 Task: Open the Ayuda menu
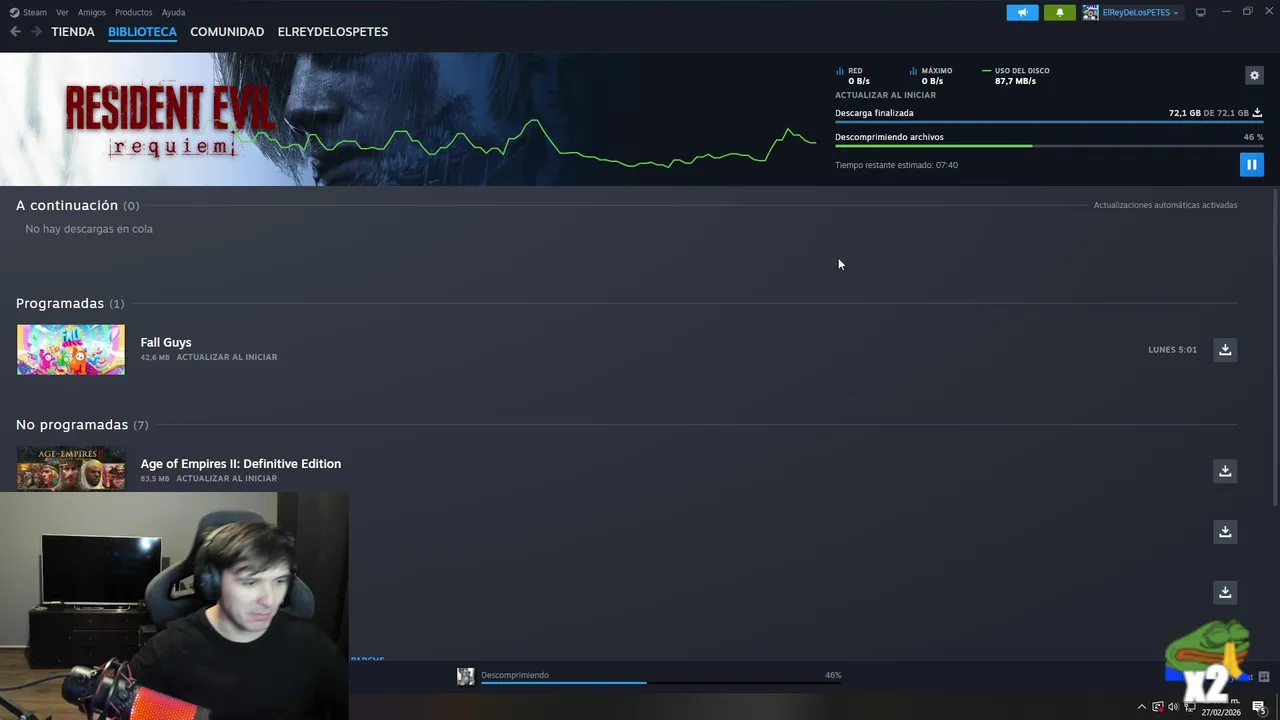click(x=173, y=12)
